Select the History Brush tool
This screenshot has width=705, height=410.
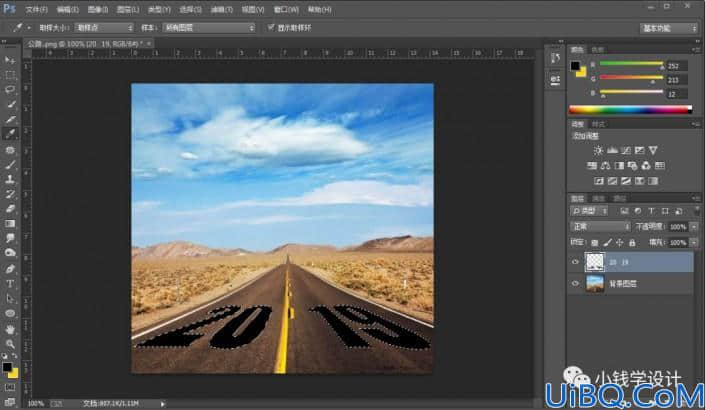10,194
